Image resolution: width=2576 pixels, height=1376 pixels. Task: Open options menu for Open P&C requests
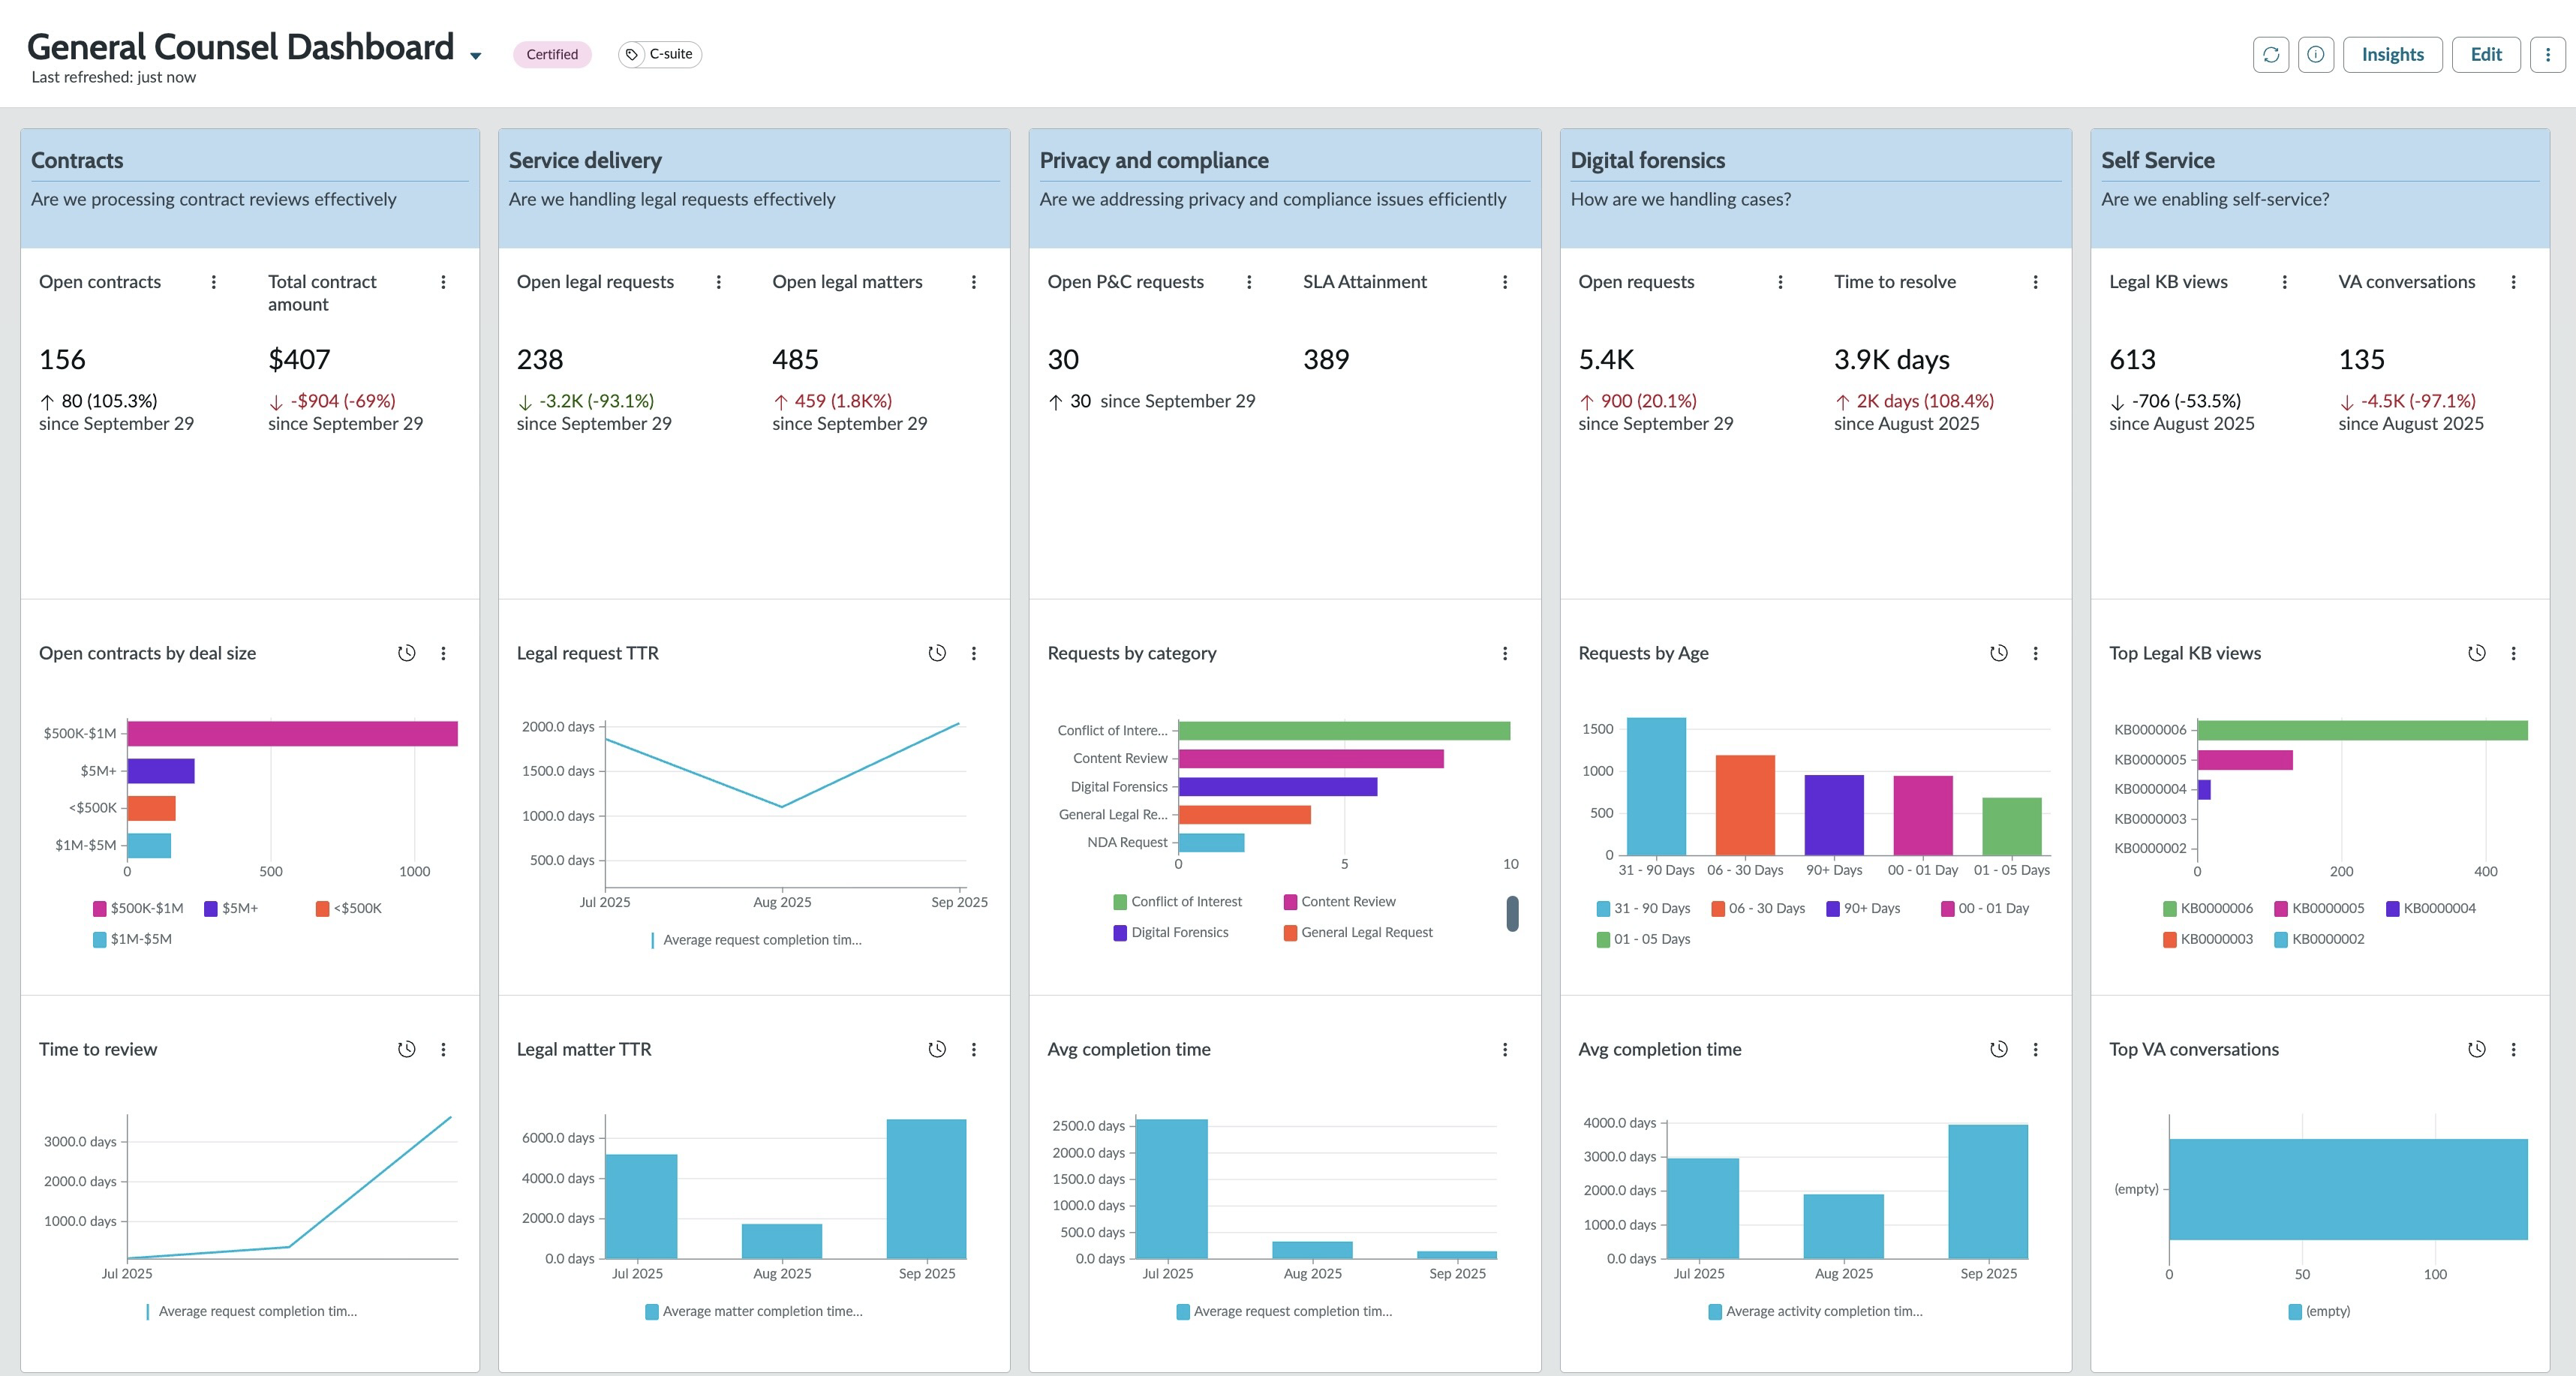pos(1249,282)
